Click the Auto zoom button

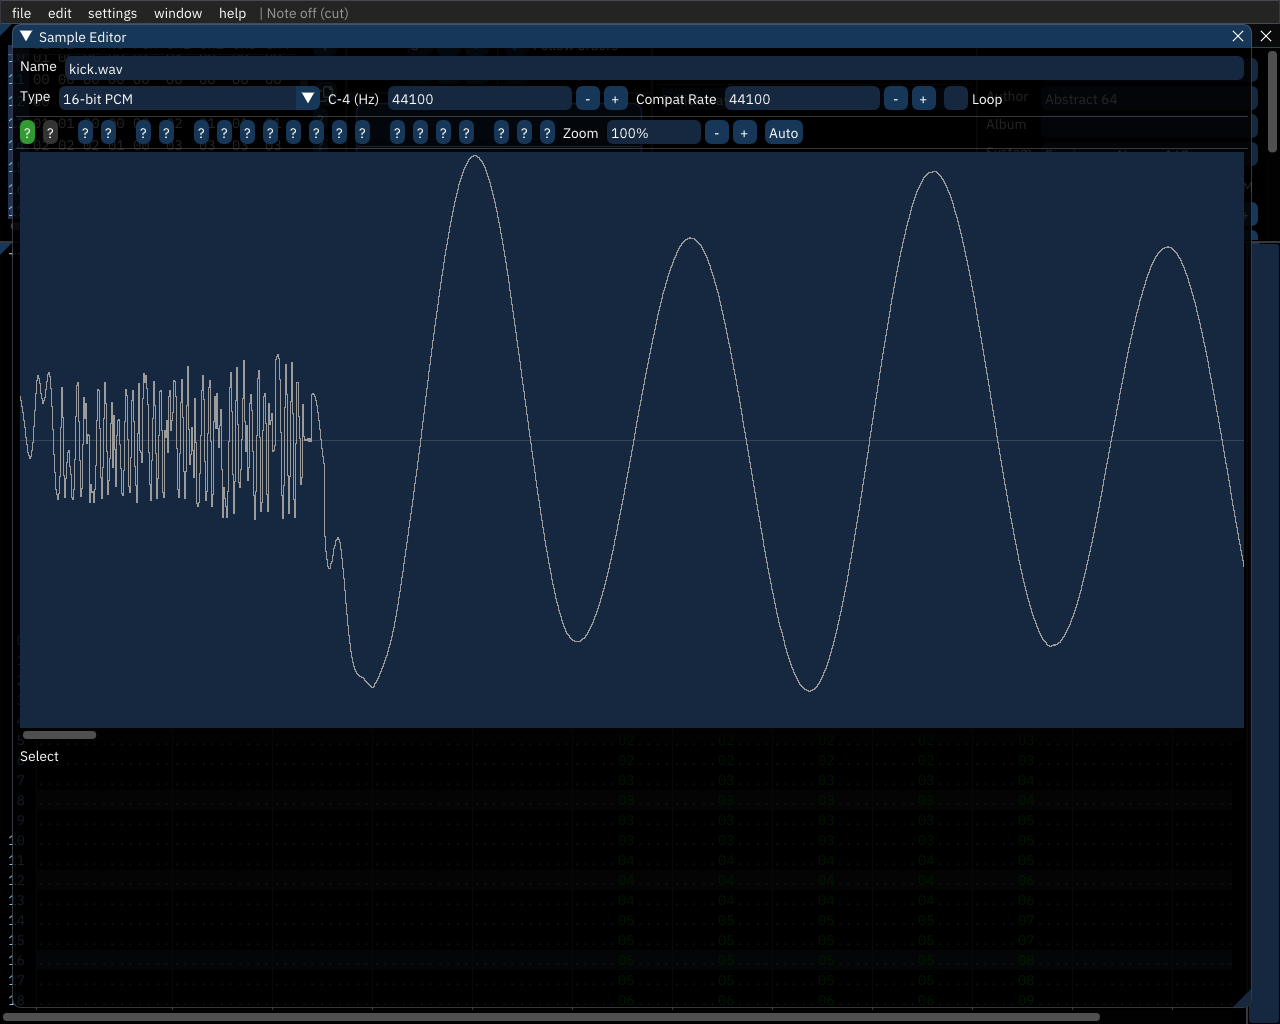click(x=784, y=133)
